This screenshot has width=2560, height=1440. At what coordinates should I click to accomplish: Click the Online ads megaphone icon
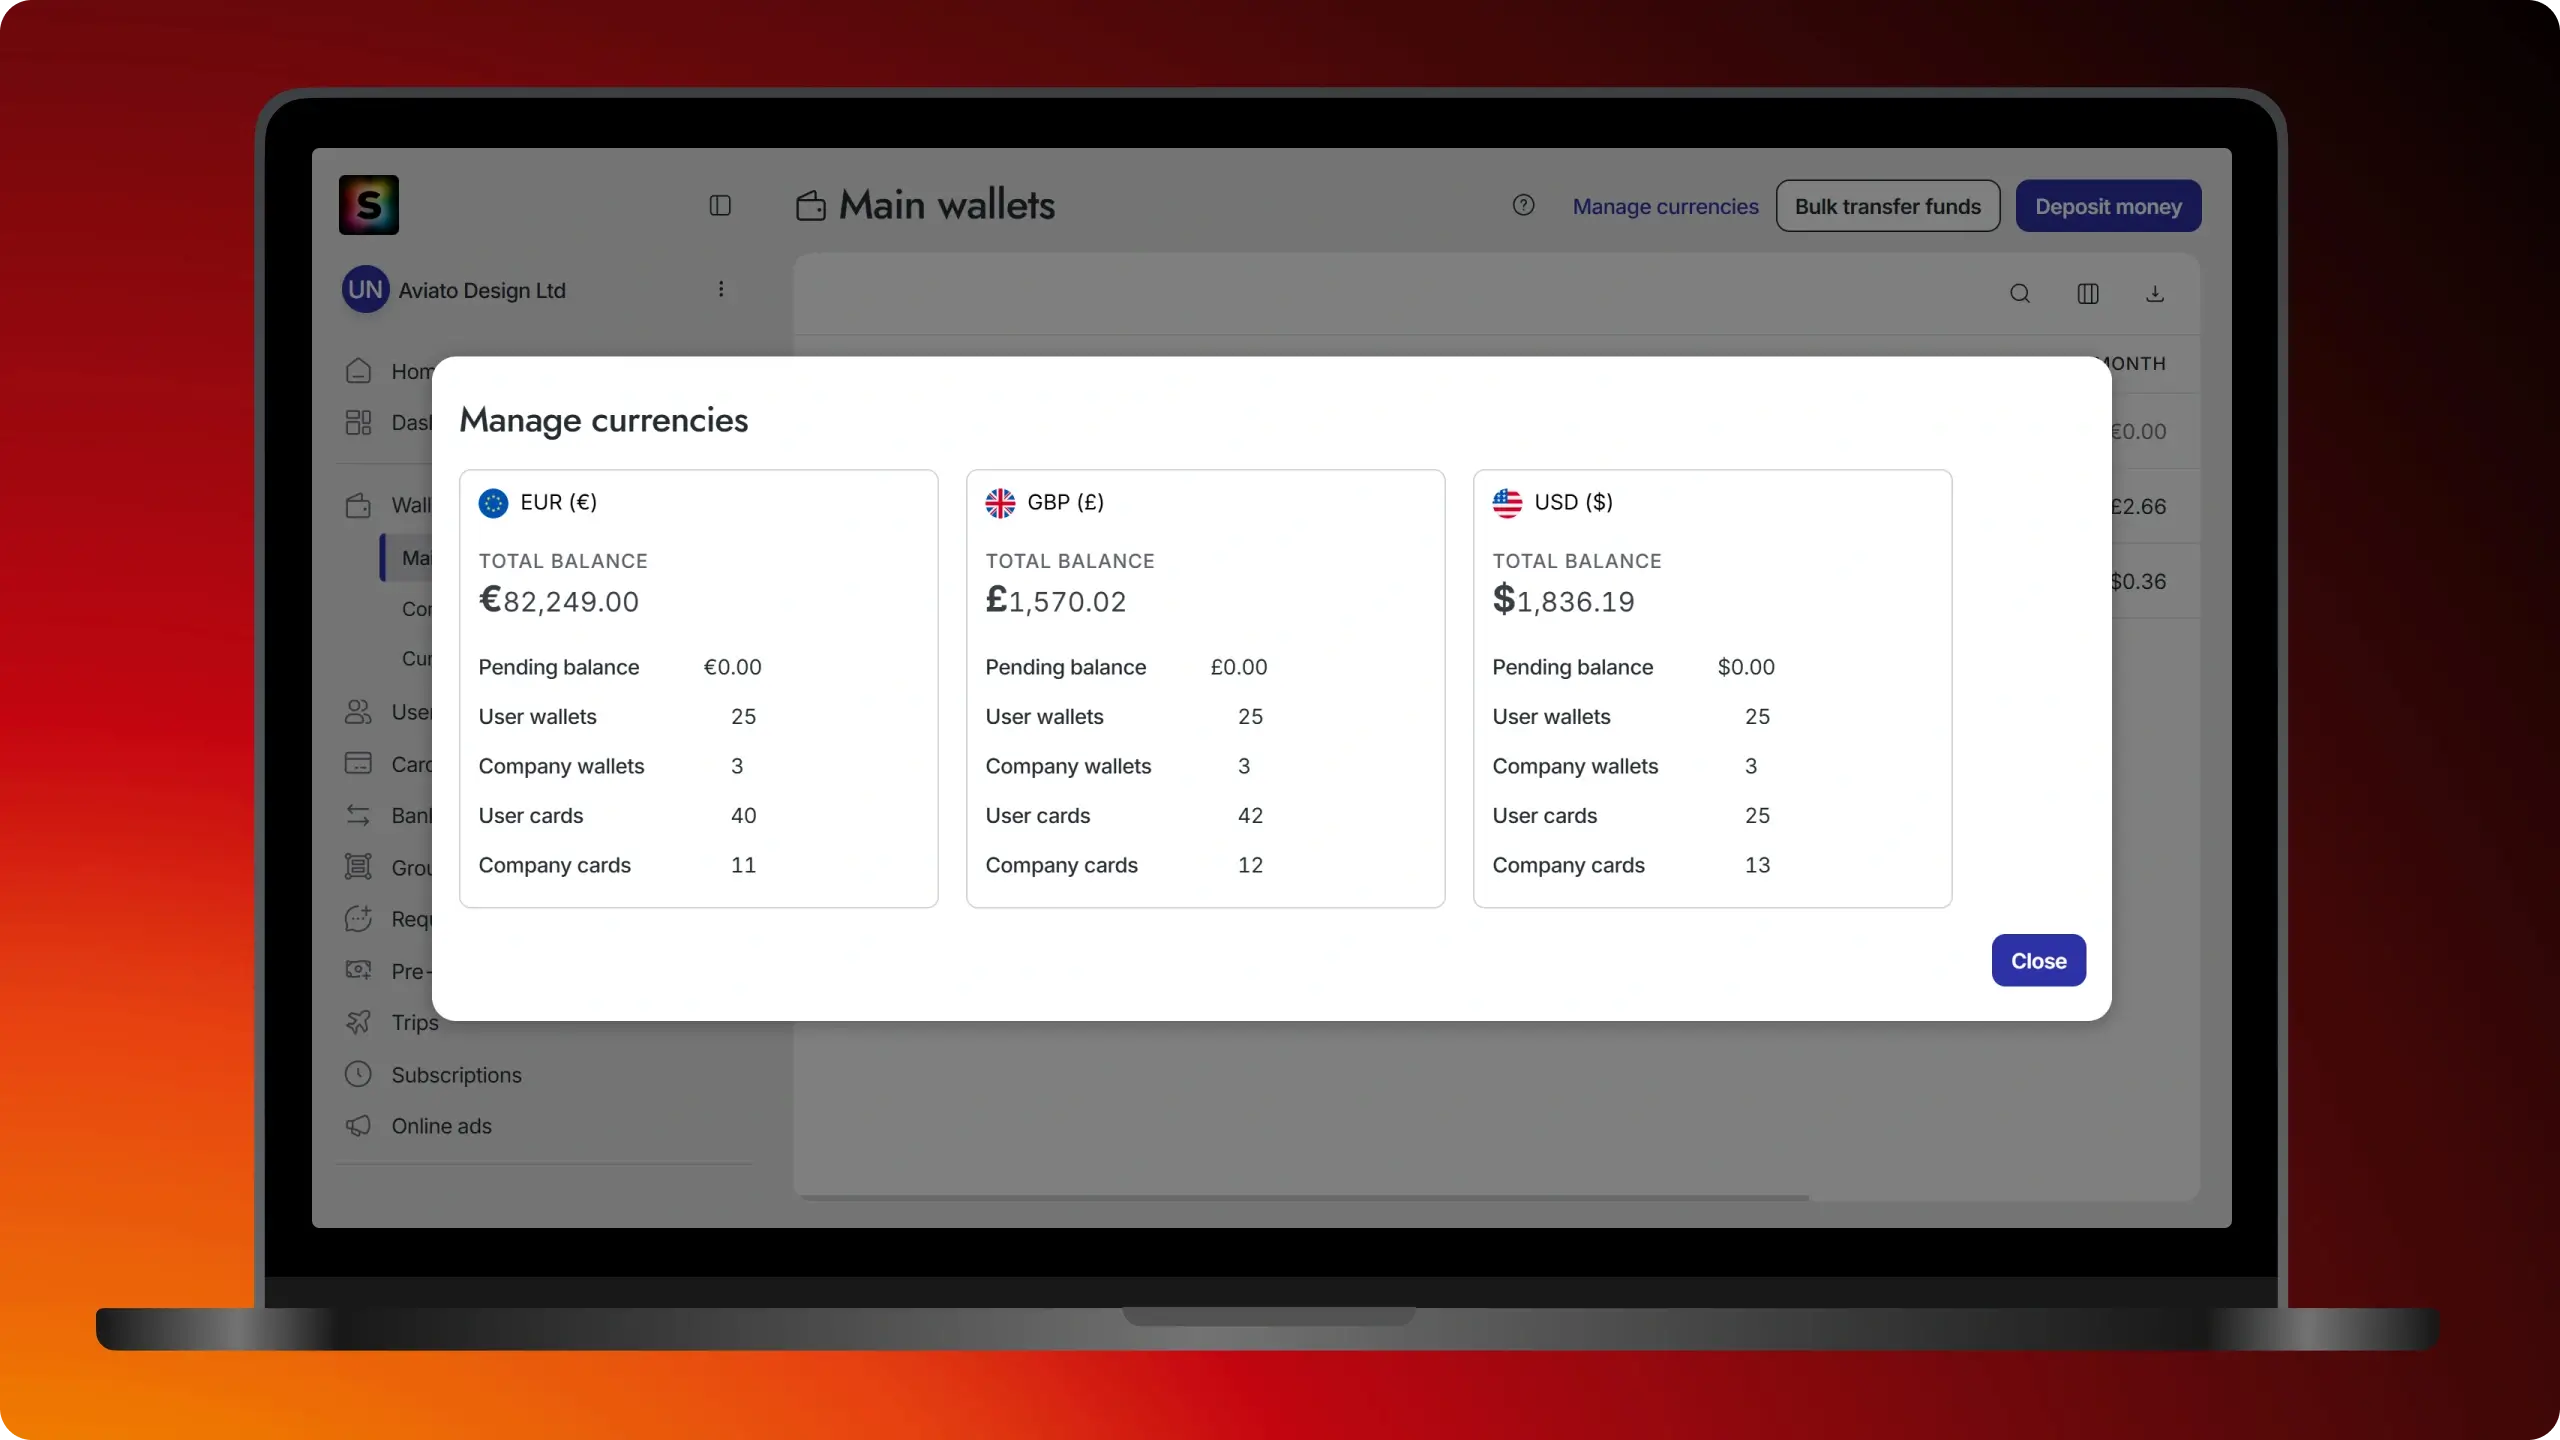coord(358,1126)
